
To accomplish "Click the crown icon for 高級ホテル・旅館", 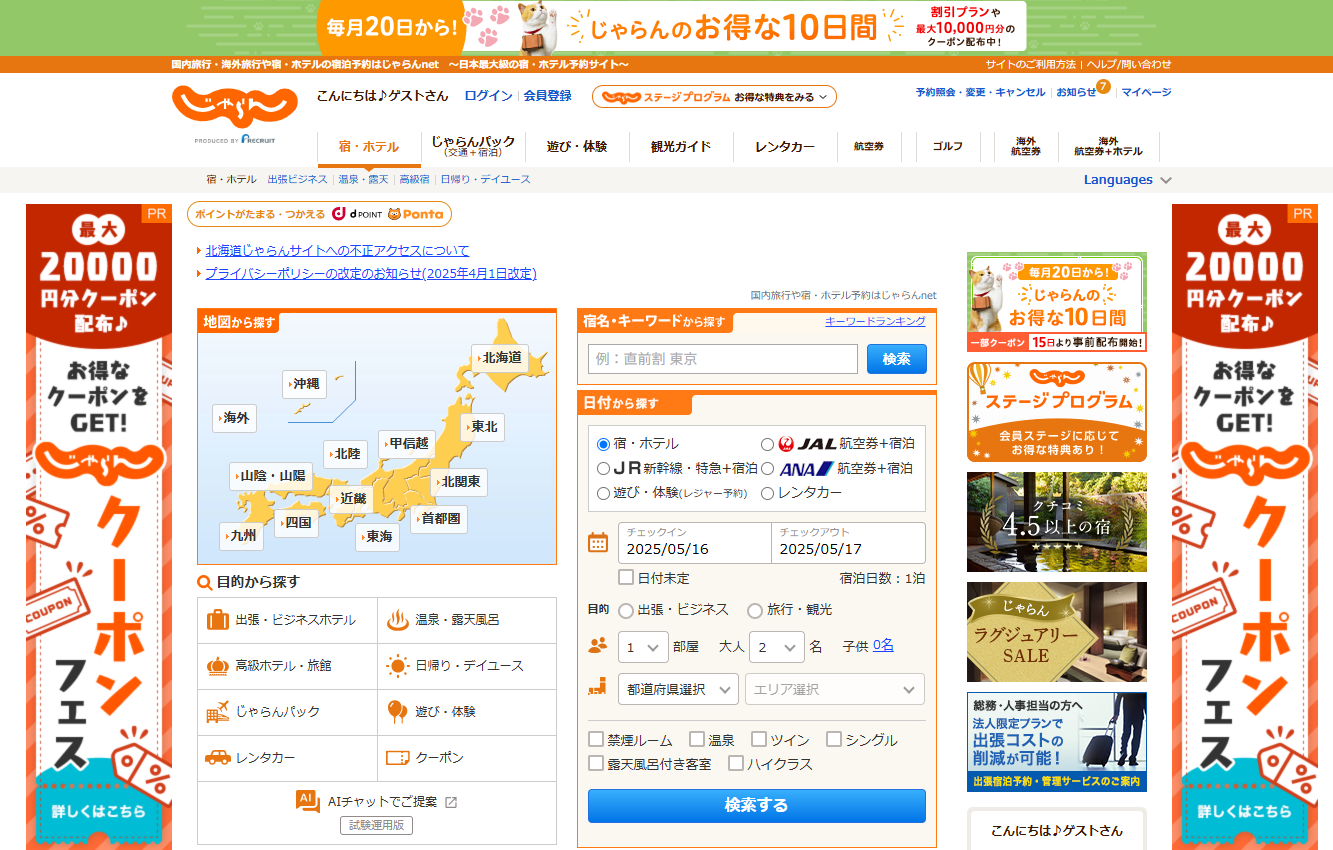I will coord(217,666).
